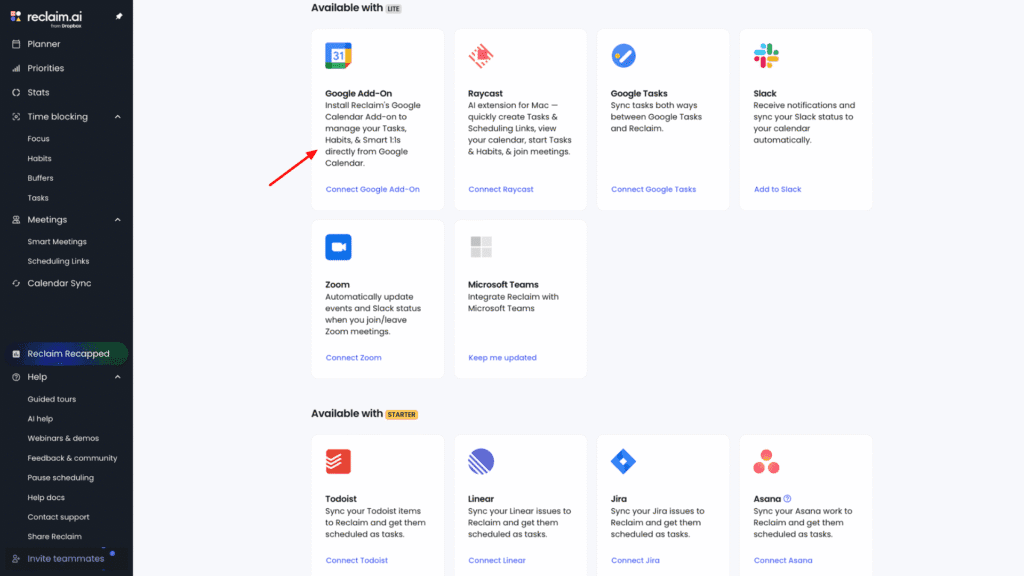The image size is (1024, 576).
Task: Click the Slack logo icon
Action: click(x=766, y=56)
